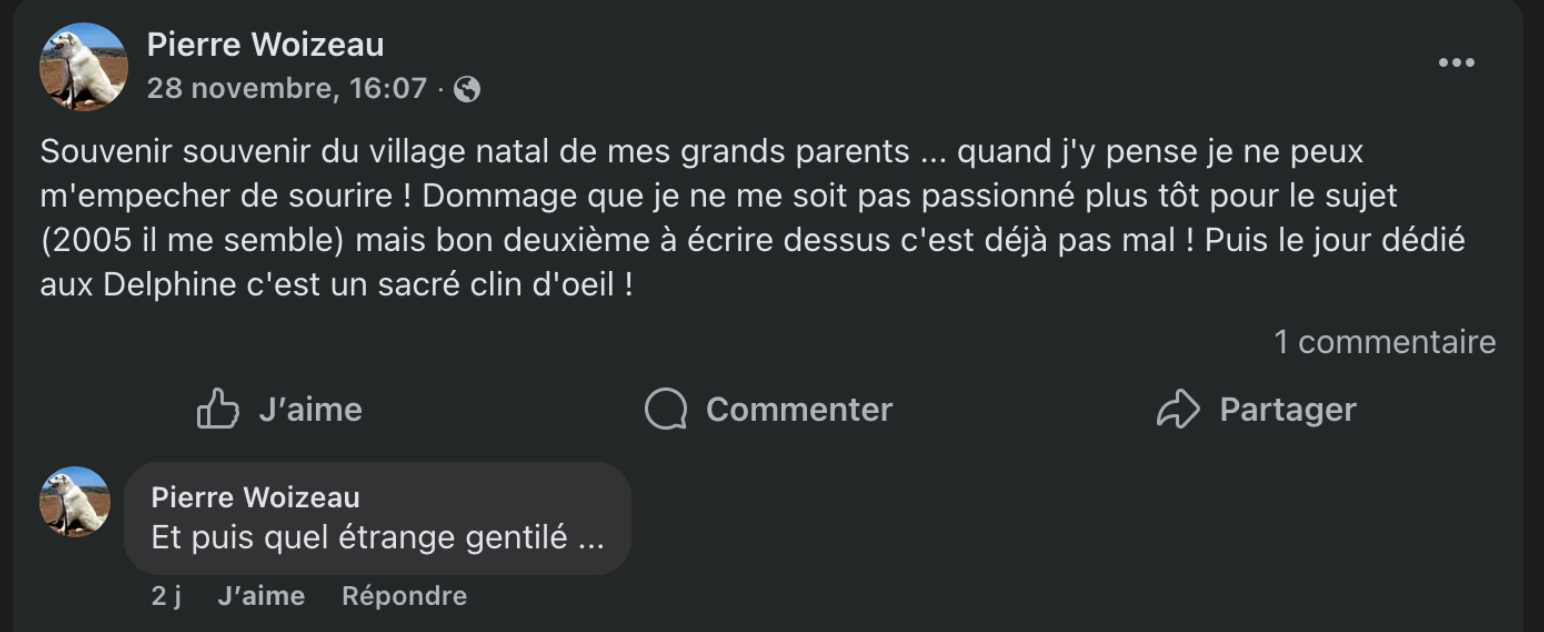Like the comment with its J'aime link
This screenshot has width=1544, height=632.
click(261, 596)
